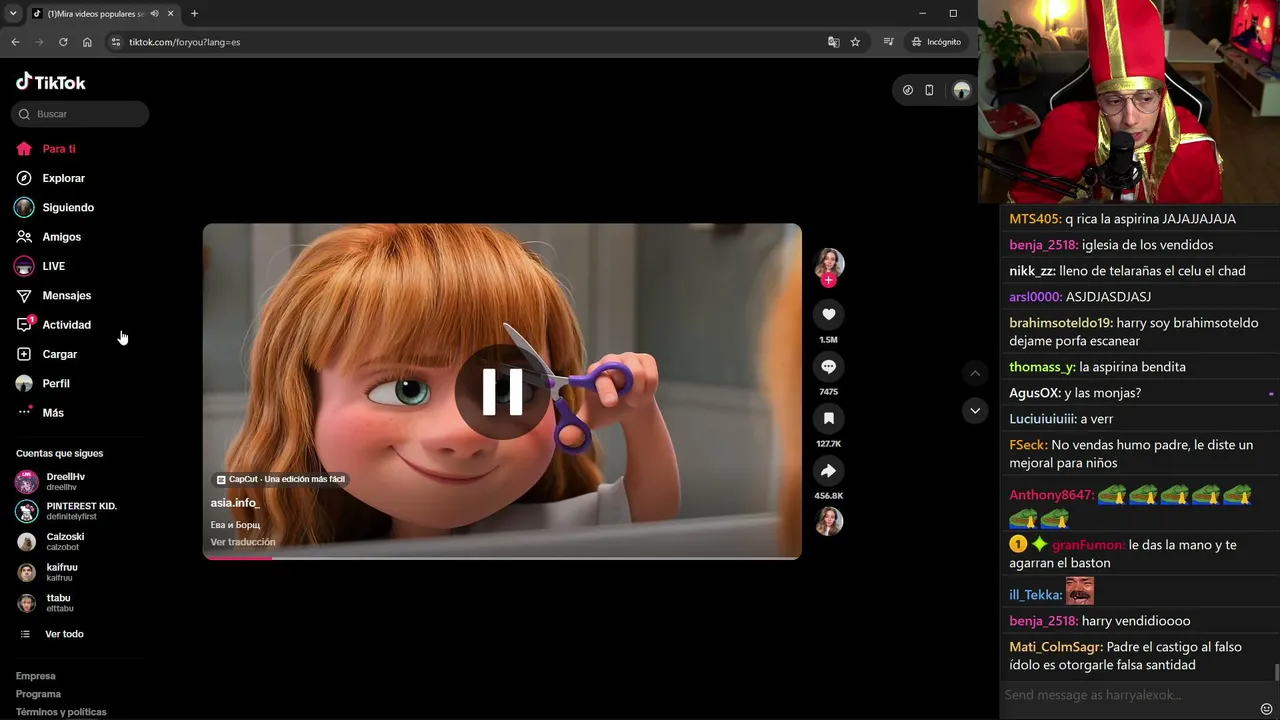Click the Buscar search field
This screenshot has height=720, width=1280.
[80, 114]
